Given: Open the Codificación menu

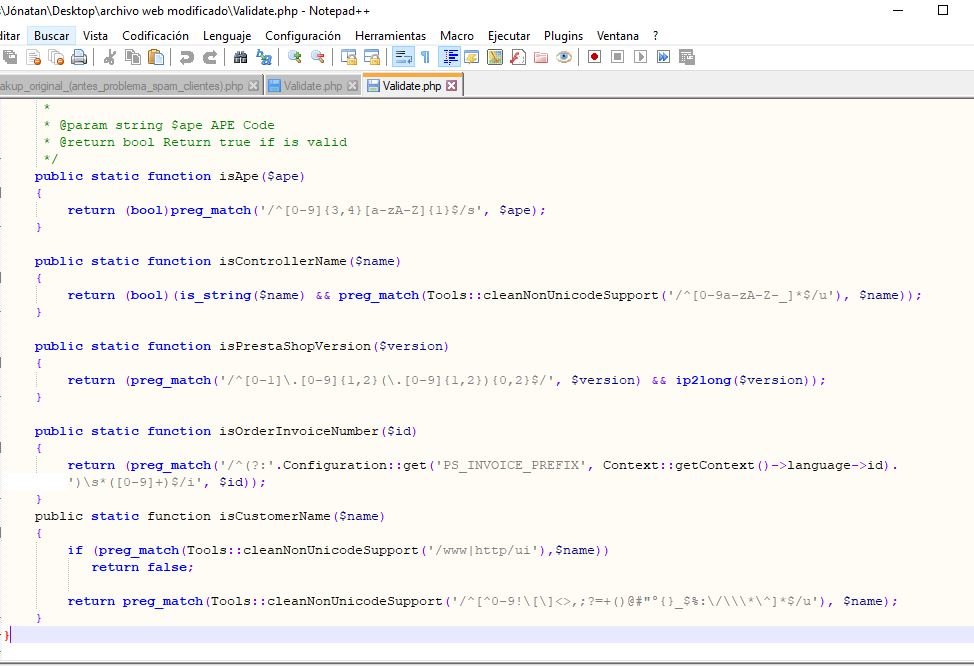Looking at the screenshot, I should pyautogui.click(x=155, y=35).
